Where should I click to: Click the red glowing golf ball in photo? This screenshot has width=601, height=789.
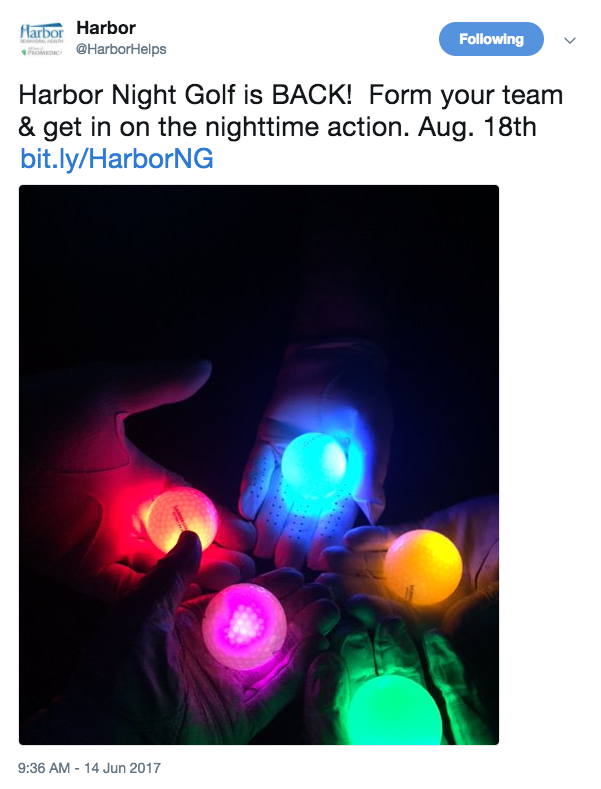pyautogui.click(x=182, y=519)
